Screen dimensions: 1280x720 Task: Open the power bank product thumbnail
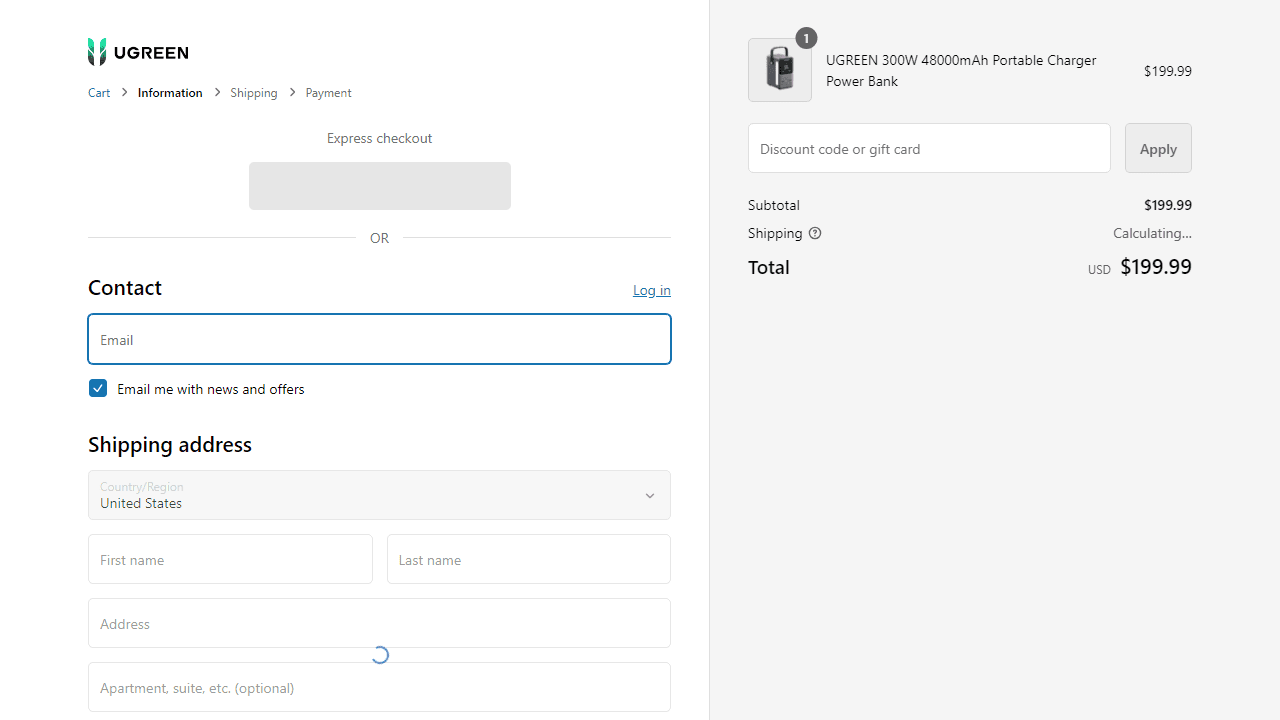(x=780, y=70)
